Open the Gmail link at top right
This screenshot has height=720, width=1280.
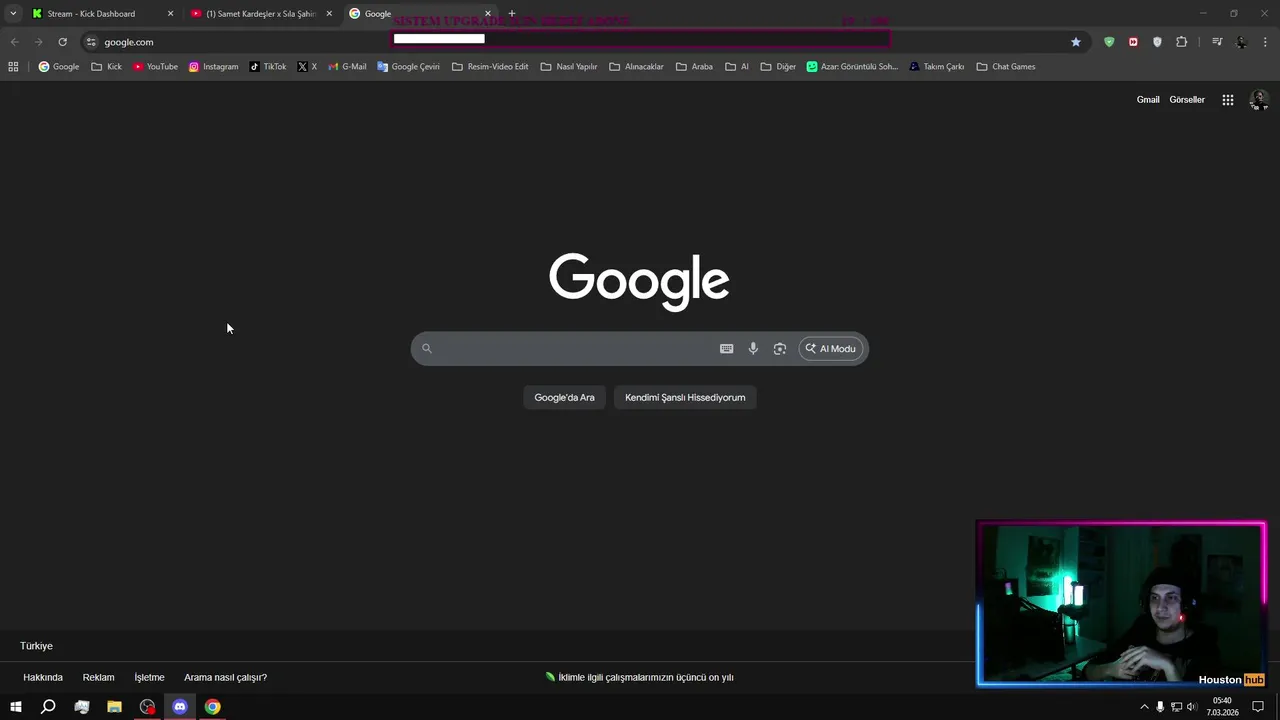coord(1148,100)
